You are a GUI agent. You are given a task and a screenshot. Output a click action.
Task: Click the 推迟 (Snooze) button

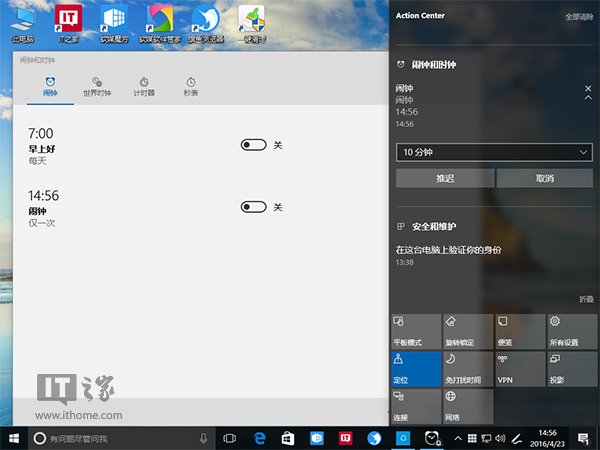444,178
